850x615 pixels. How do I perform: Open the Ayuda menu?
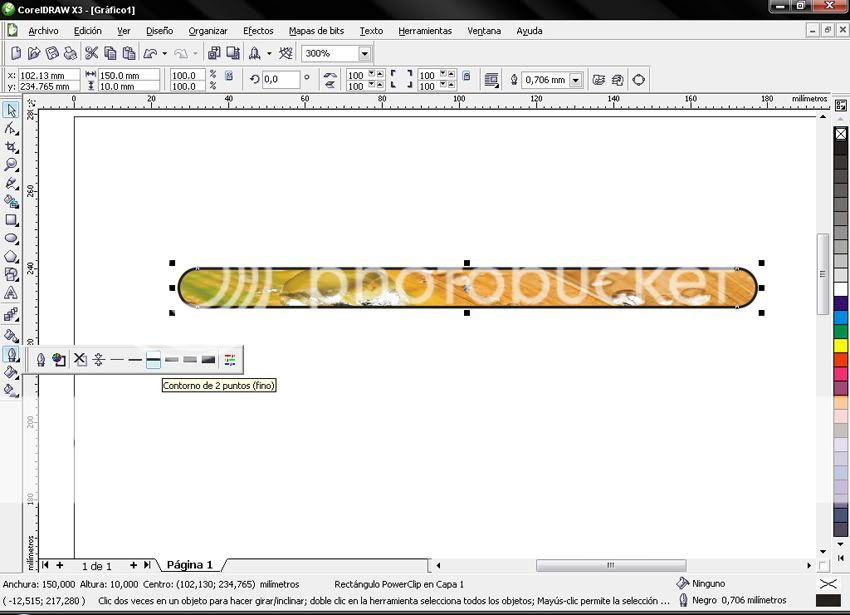point(529,31)
